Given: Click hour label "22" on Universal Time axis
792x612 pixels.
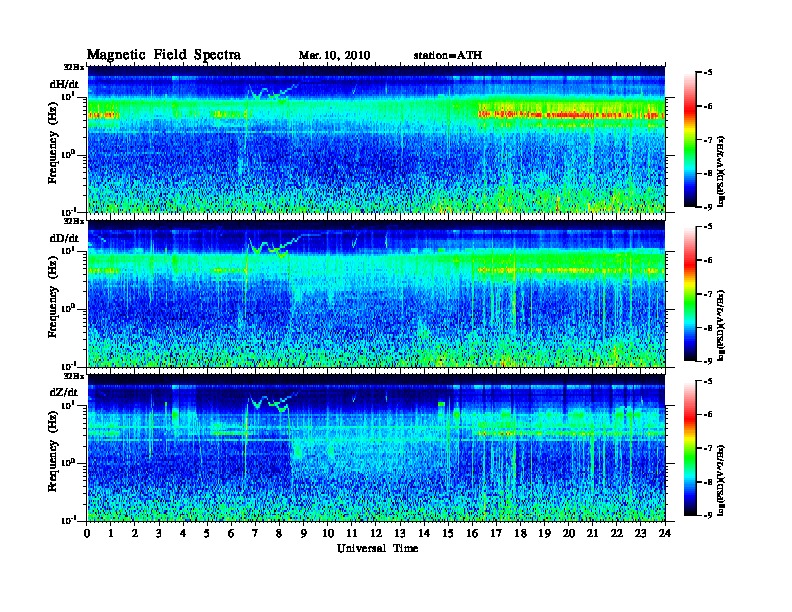Looking at the screenshot, I should (x=617, y=533).
